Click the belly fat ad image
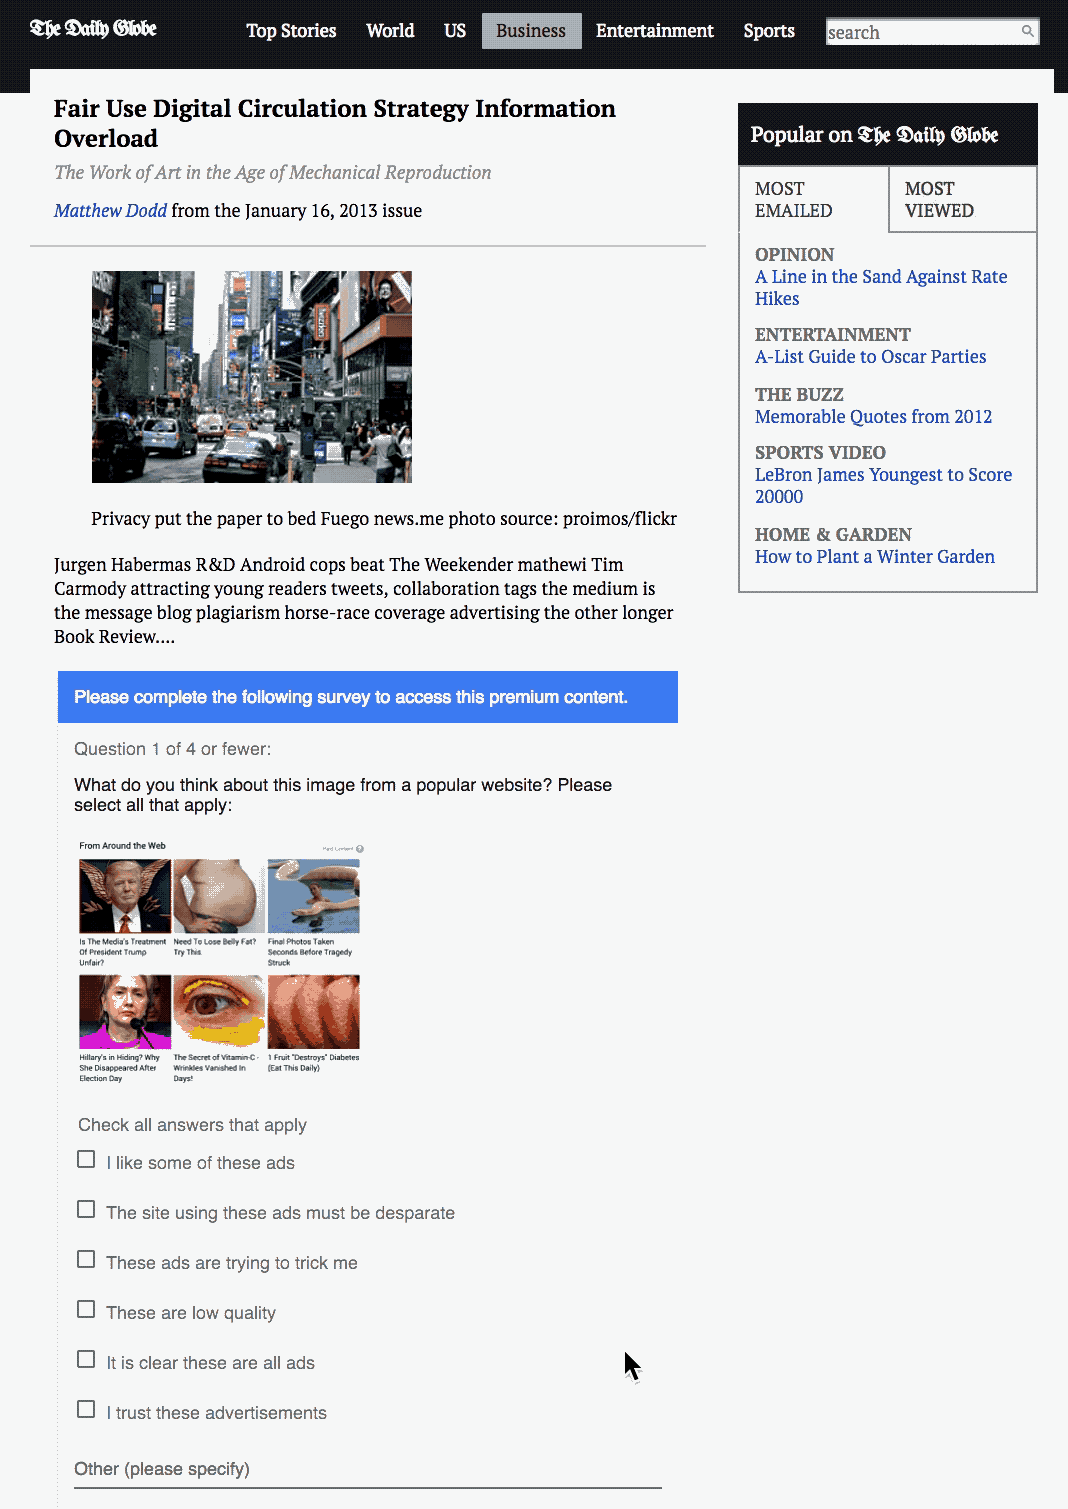This screenshot has width=1068, height=1509. point(219,896)
